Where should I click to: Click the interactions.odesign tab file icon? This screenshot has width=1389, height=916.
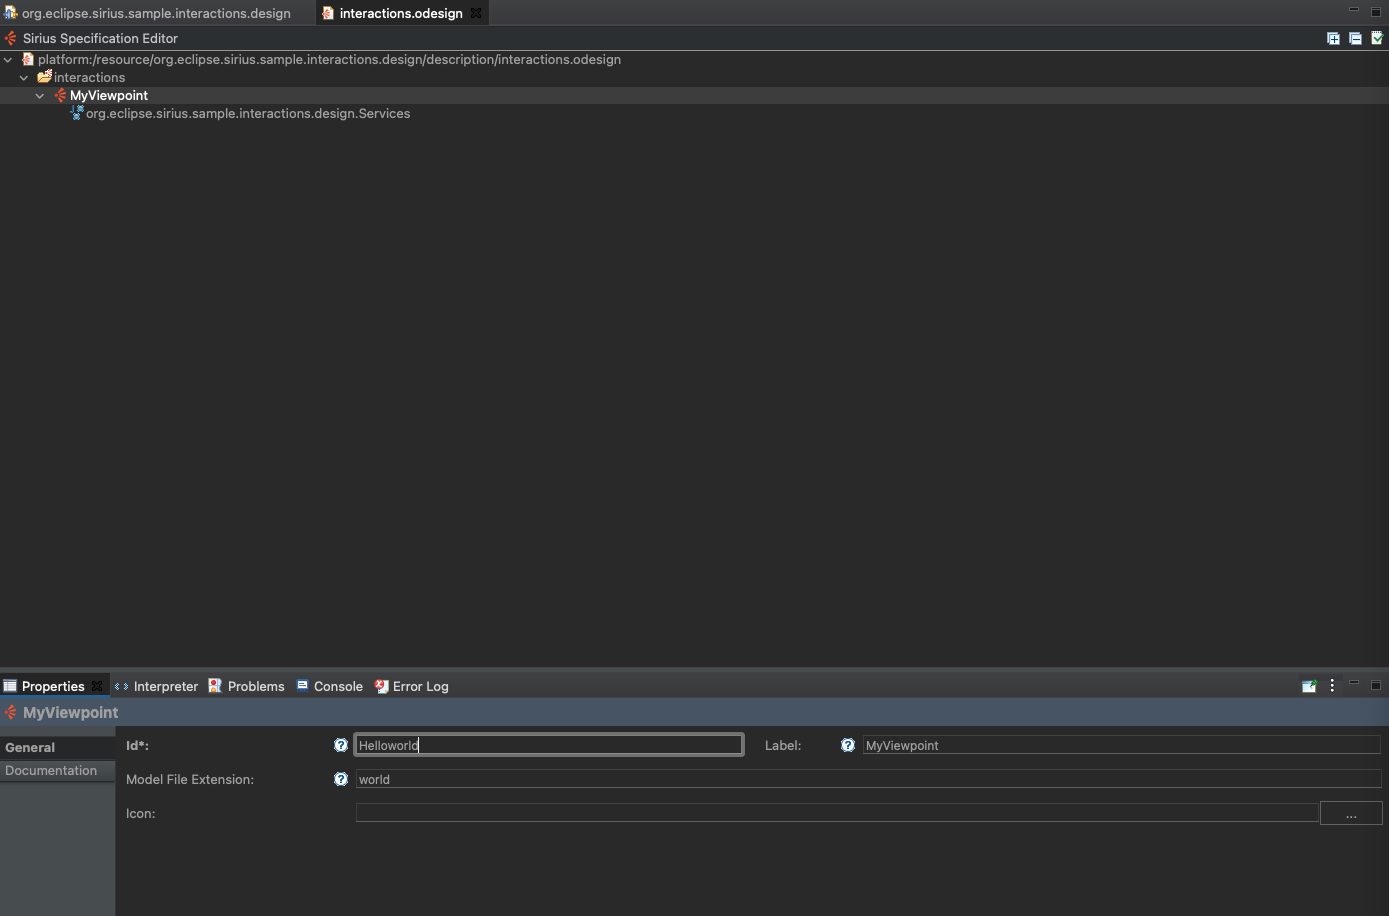[x=328, y=13]
